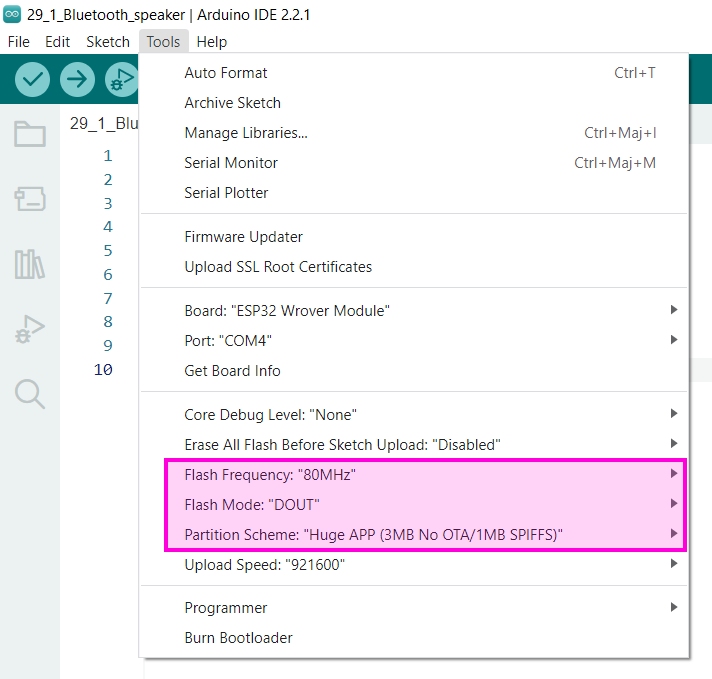
Task: Open the Sketchbook folder sidebar icon
Action: point(30,134)
